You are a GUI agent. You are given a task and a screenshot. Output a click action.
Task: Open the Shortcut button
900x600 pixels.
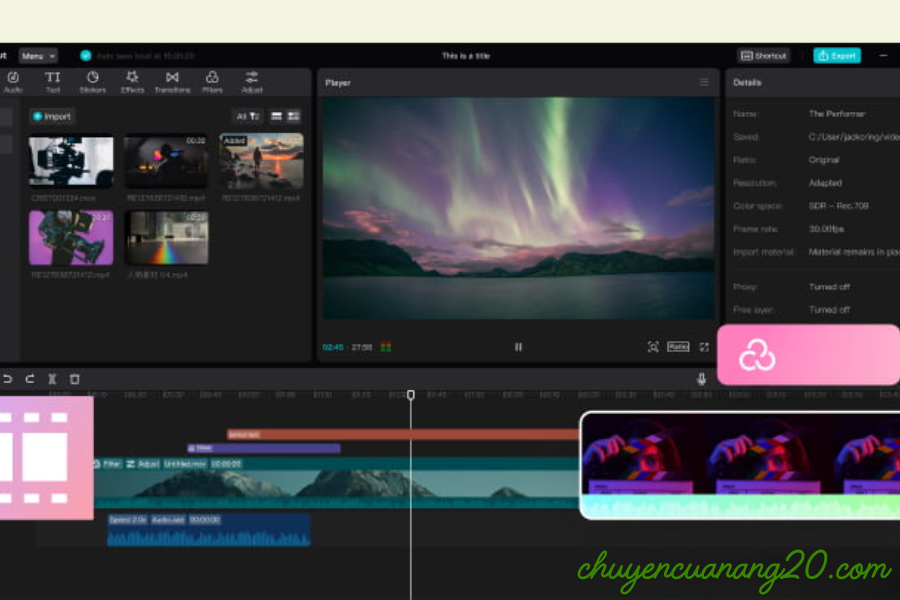(x=764, y=56)
